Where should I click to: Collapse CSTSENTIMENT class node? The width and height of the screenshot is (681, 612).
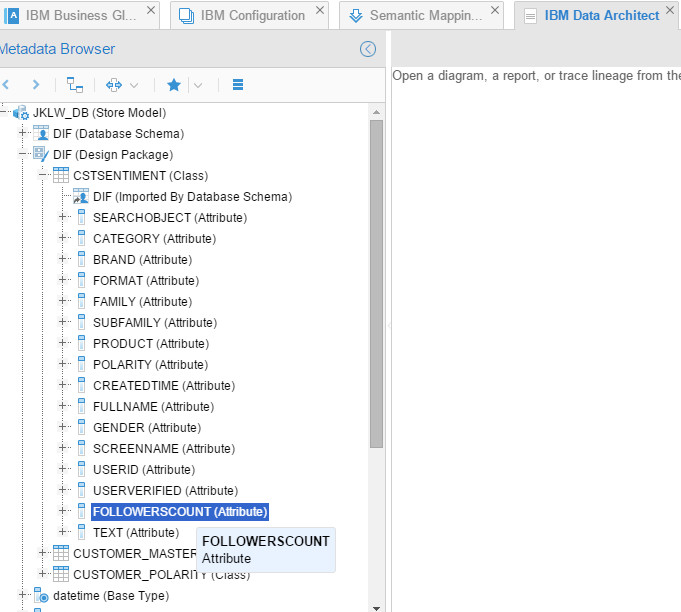click(42, 175)
